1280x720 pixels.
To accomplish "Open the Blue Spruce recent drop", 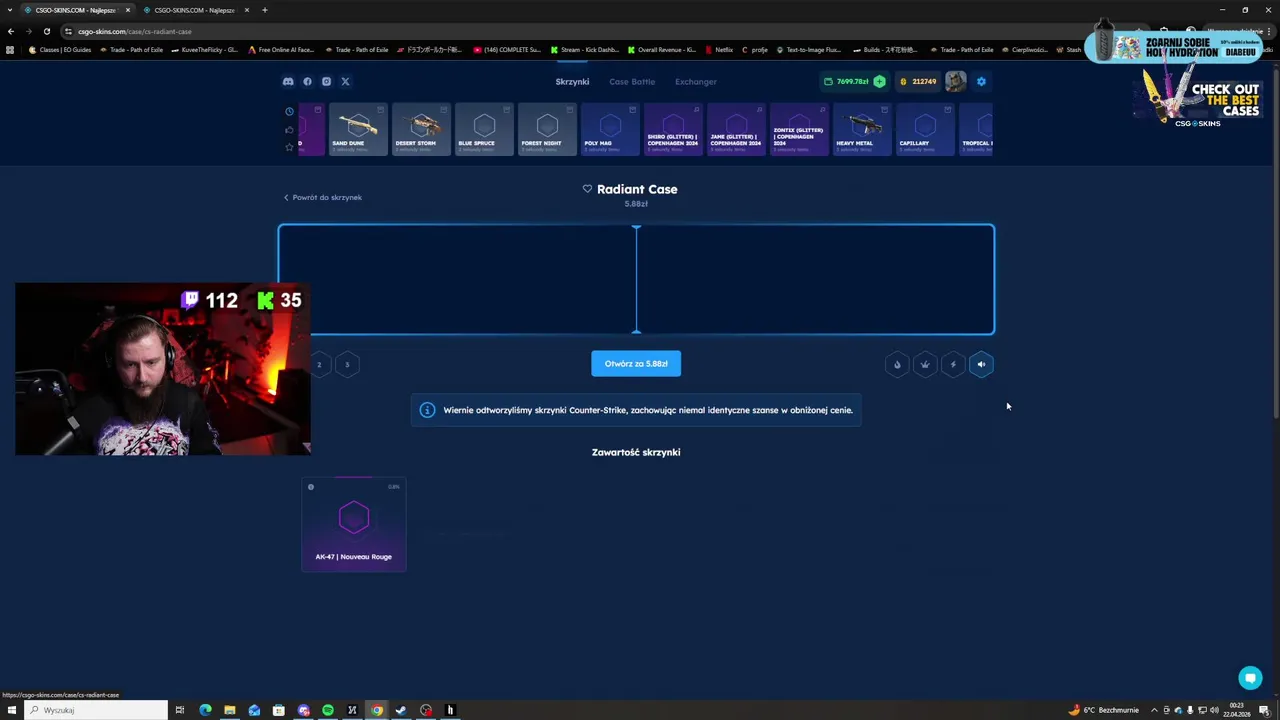I will [484, 129].
